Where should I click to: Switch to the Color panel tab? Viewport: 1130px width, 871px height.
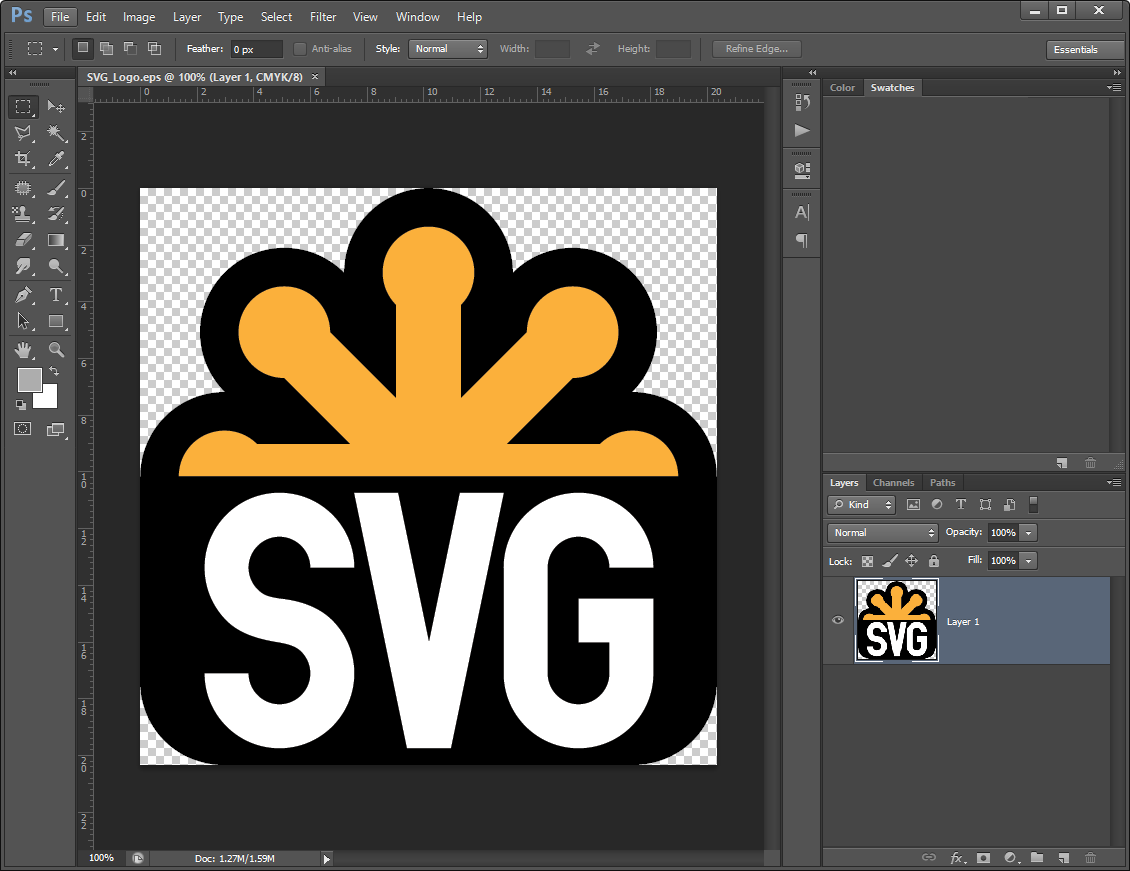point(842,87)
